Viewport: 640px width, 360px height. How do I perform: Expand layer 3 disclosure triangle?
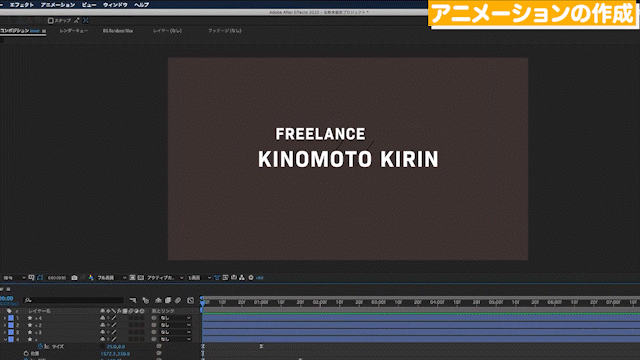(x=5, y=332)
